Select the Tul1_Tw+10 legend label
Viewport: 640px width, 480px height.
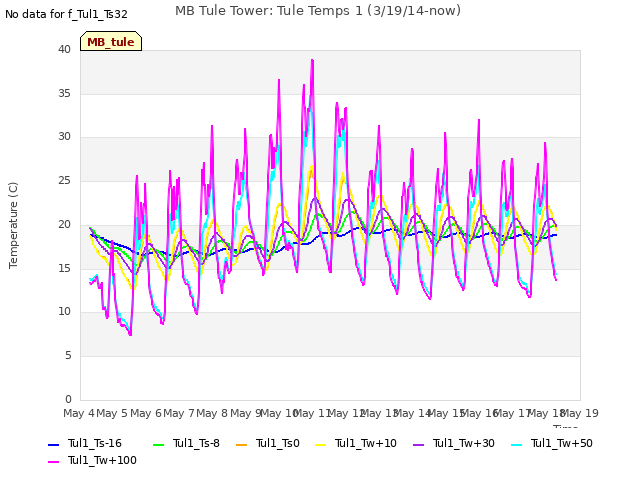[x=366, y=443]
